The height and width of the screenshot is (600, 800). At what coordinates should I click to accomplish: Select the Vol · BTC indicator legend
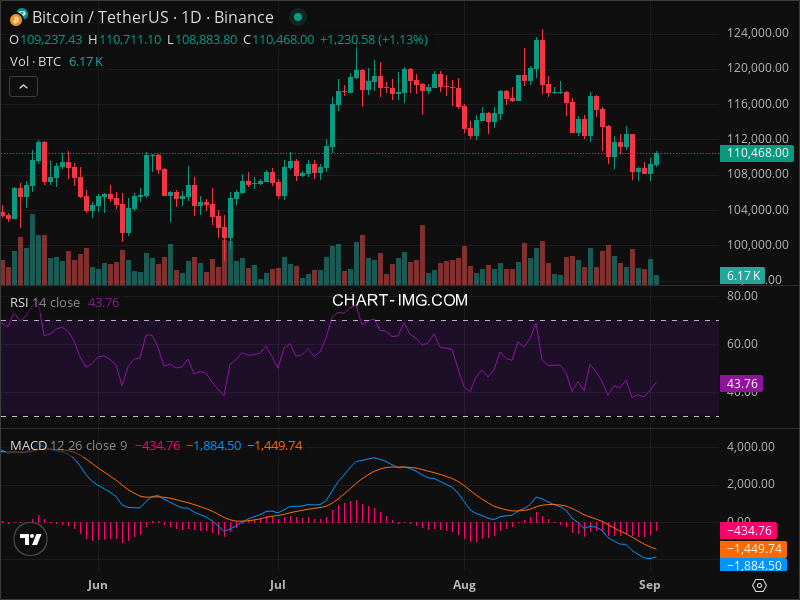point(34,62)
